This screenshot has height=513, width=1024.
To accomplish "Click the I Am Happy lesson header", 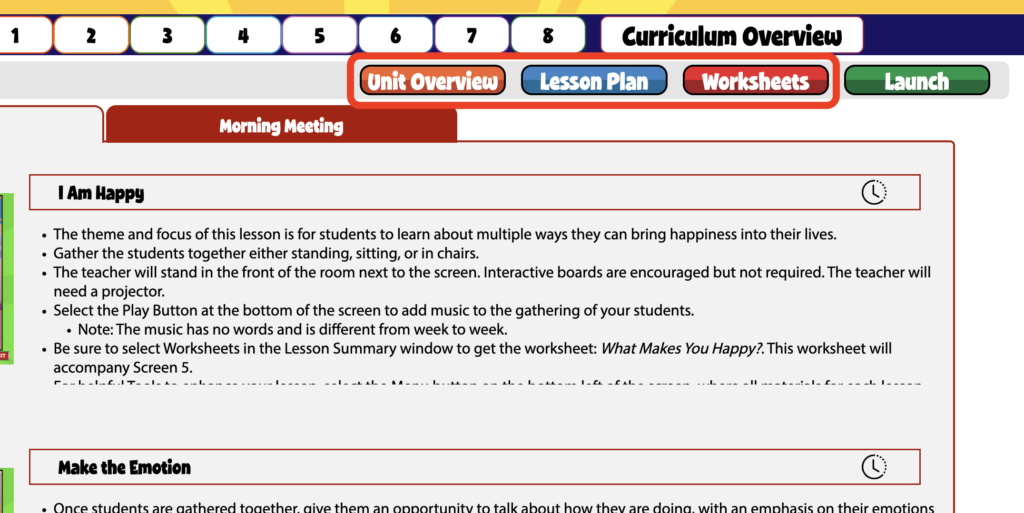I will (475, 193).
